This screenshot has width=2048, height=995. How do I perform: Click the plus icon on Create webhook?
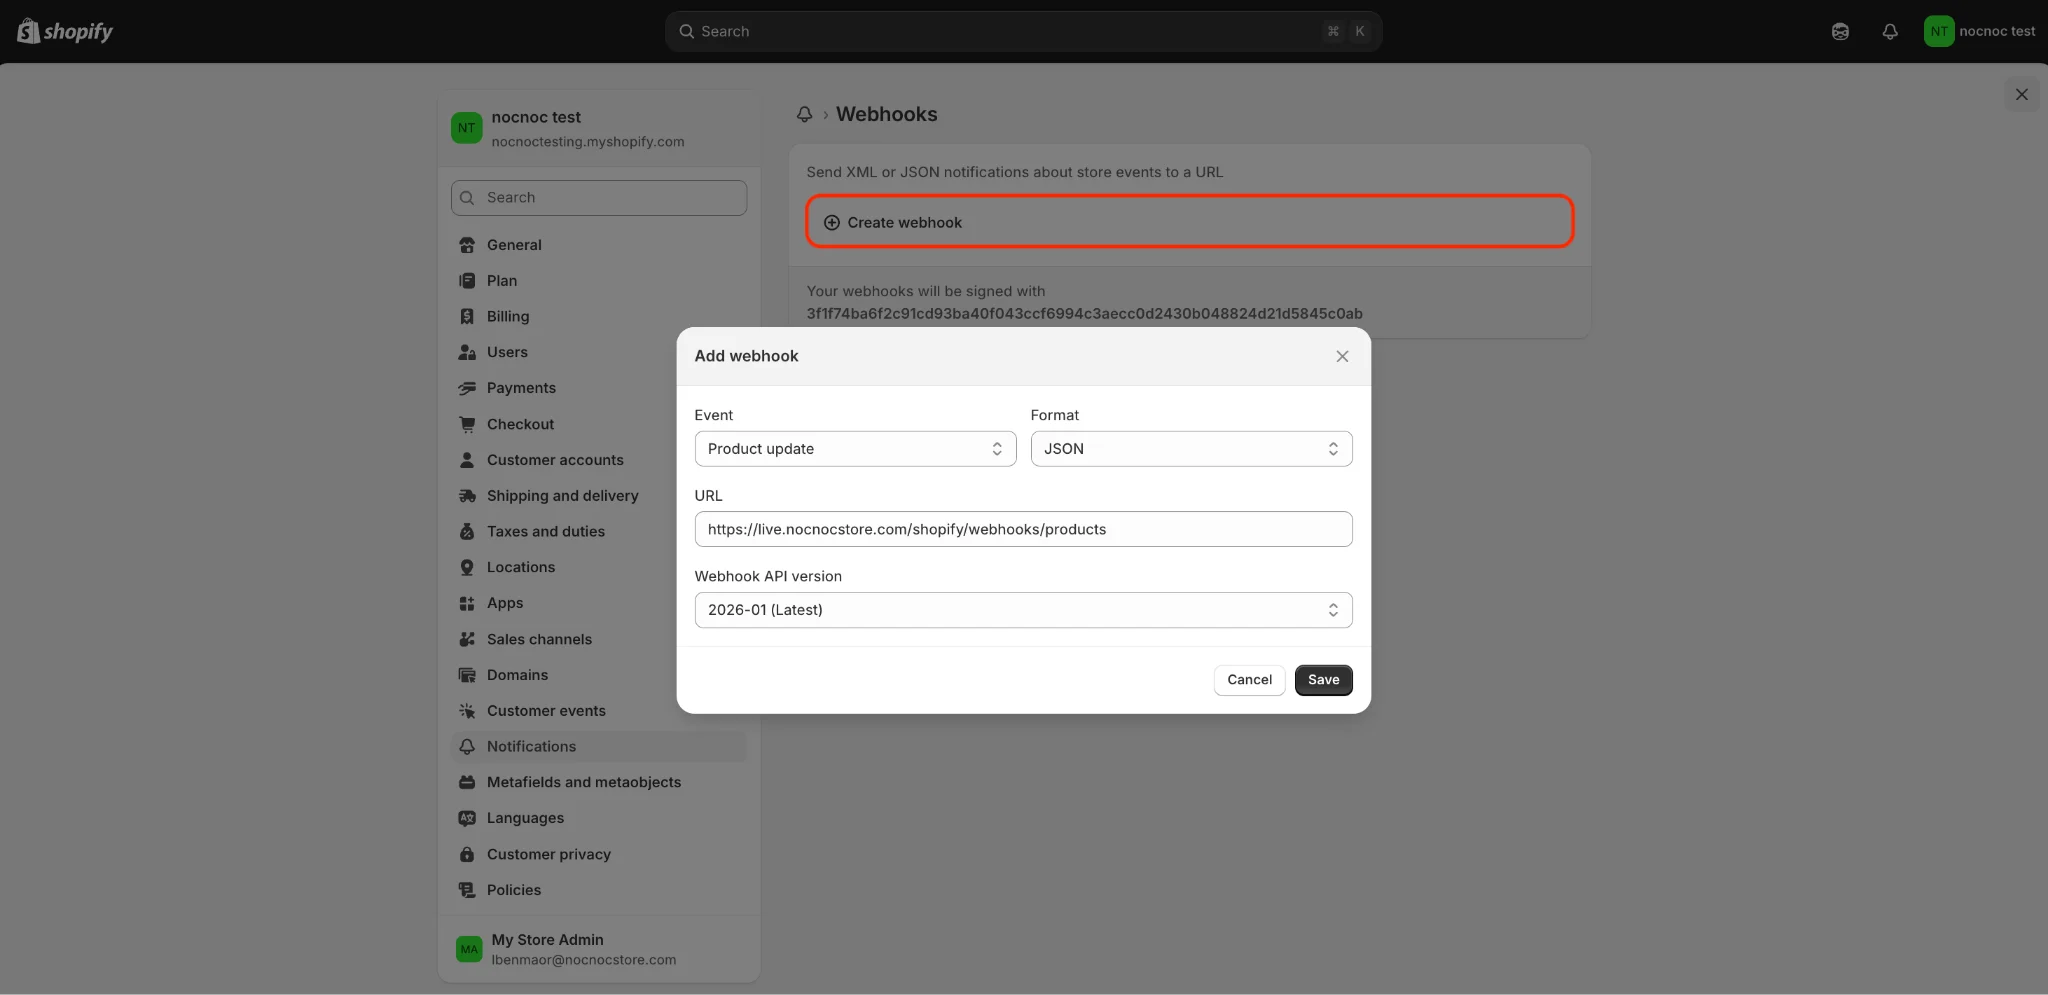point(832,222)
